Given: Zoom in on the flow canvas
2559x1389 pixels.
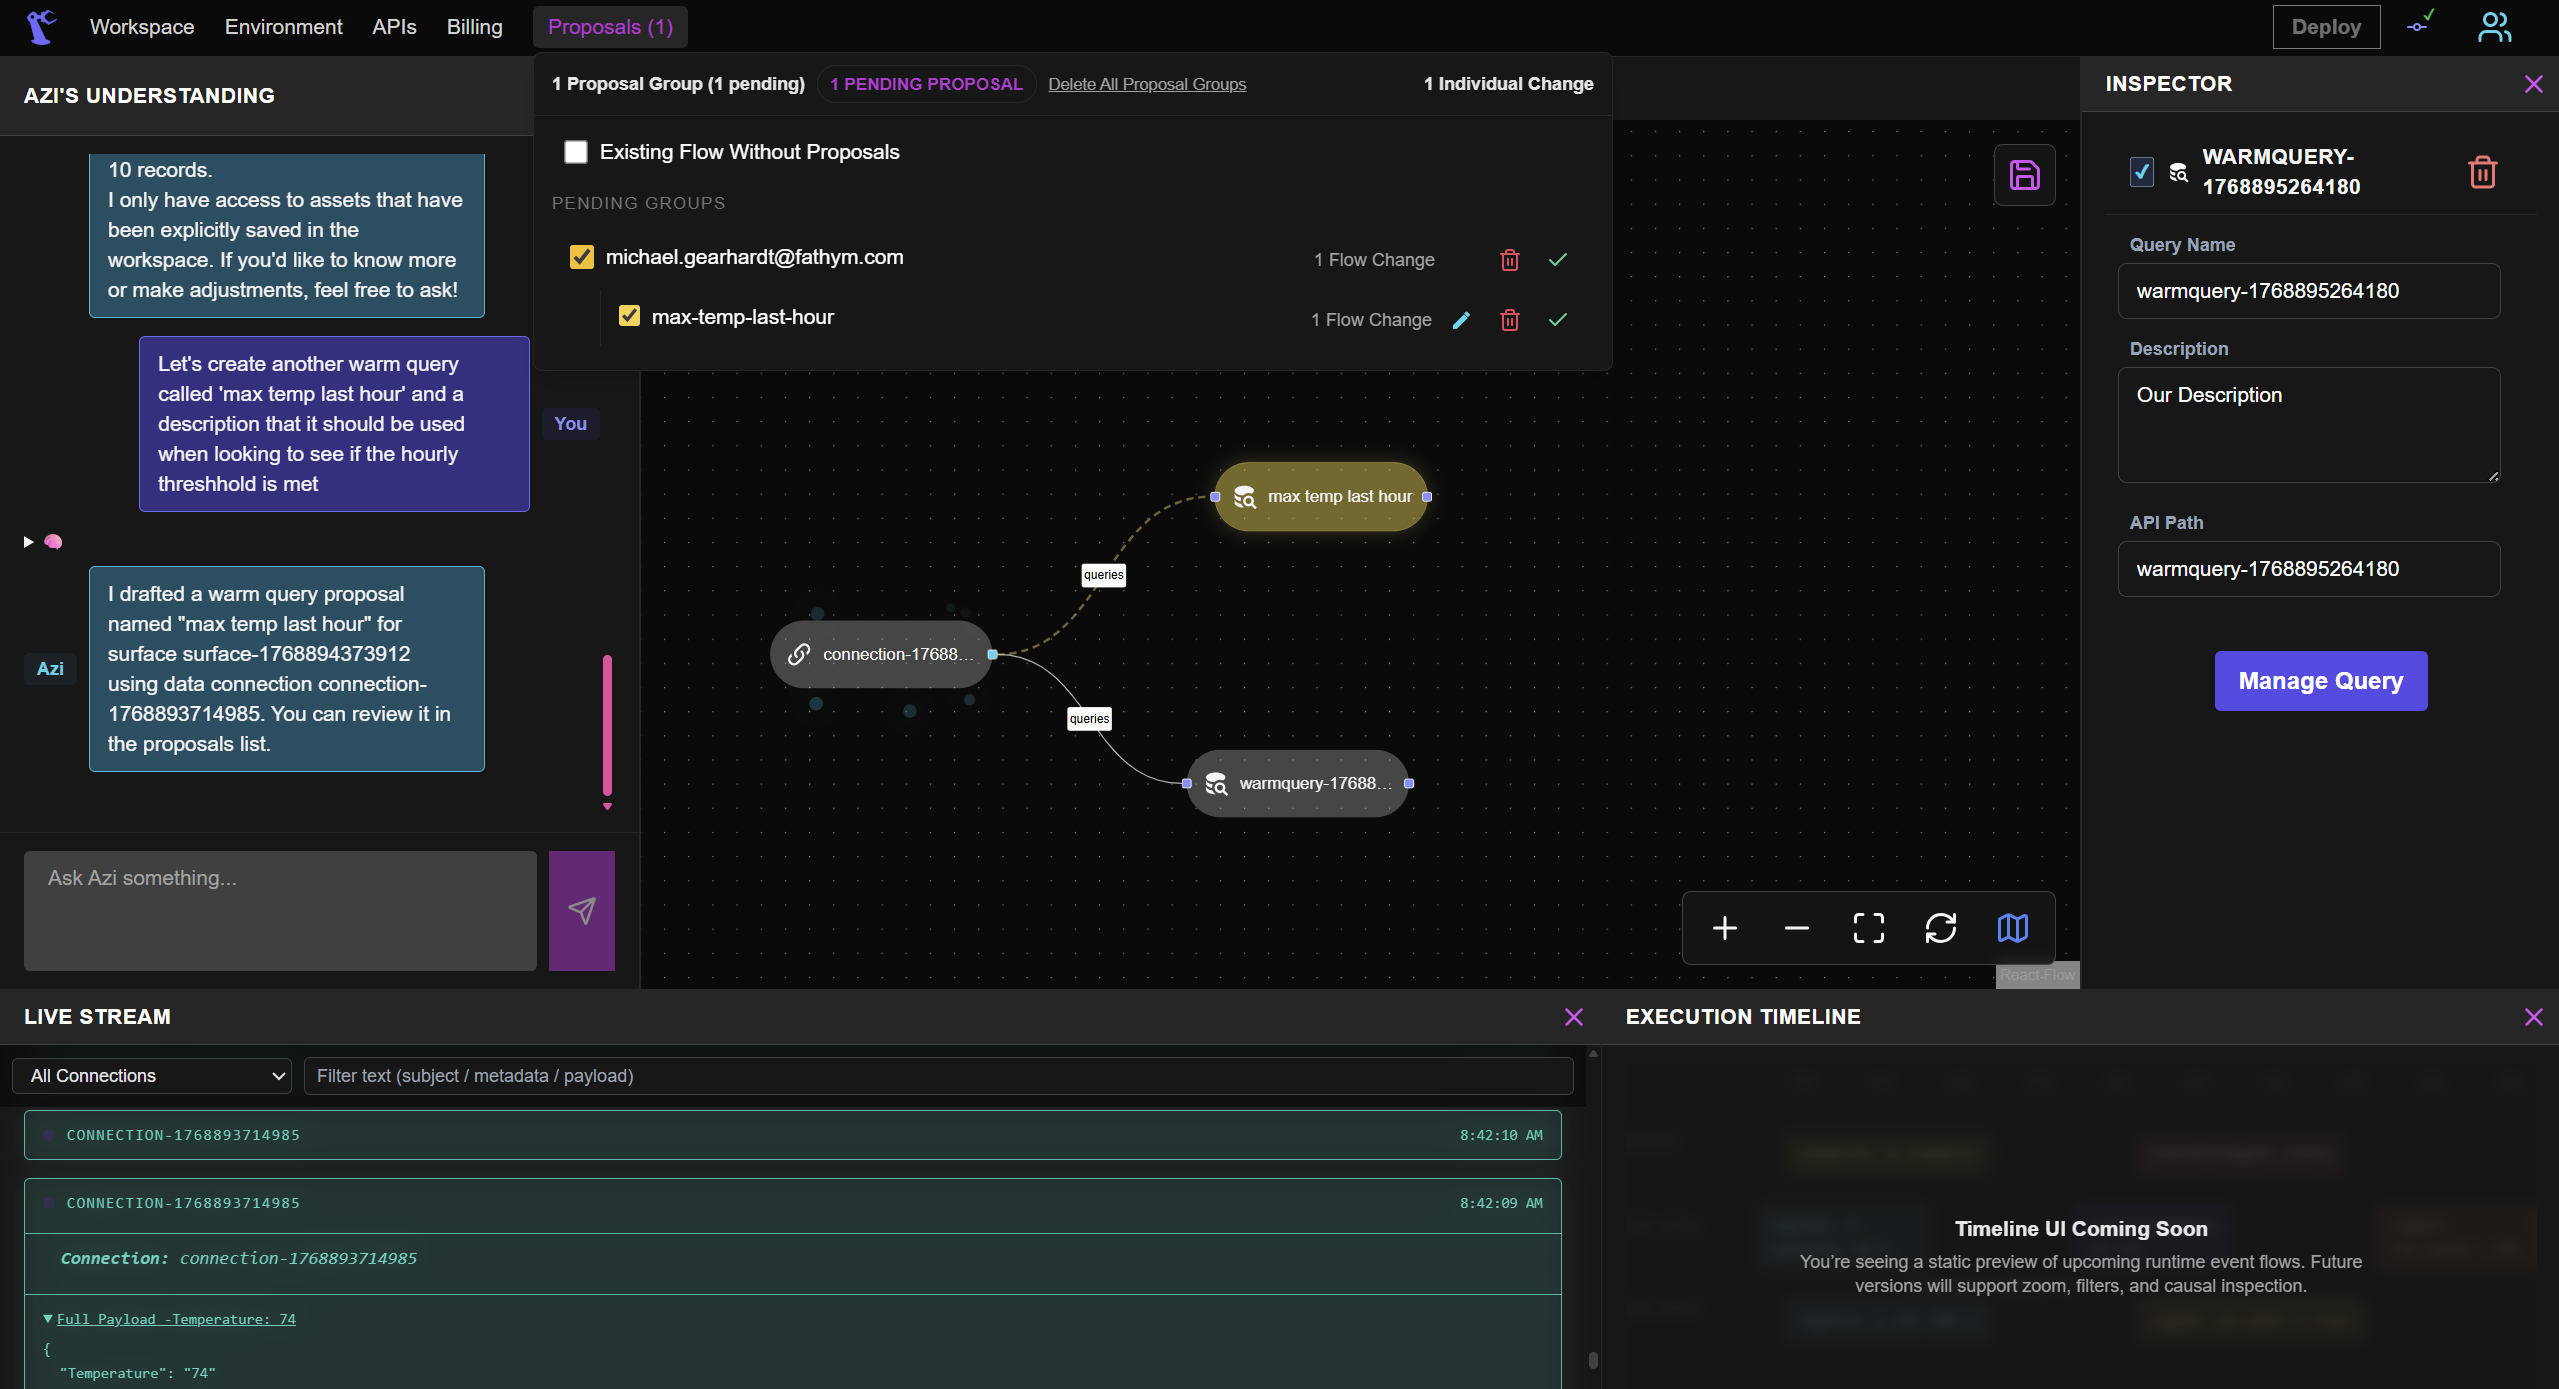Looking at the screenshot, I should pos(1725,928).
